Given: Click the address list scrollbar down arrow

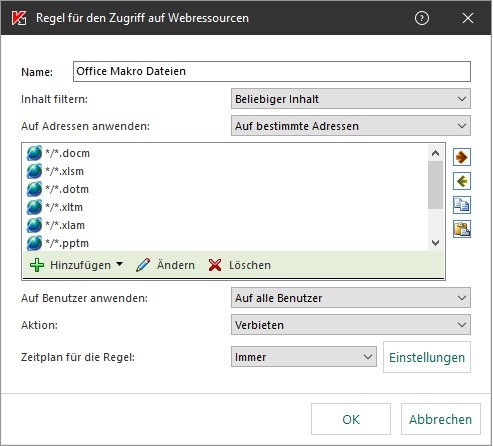Looking at the screenshot, I should click(435, 243).
